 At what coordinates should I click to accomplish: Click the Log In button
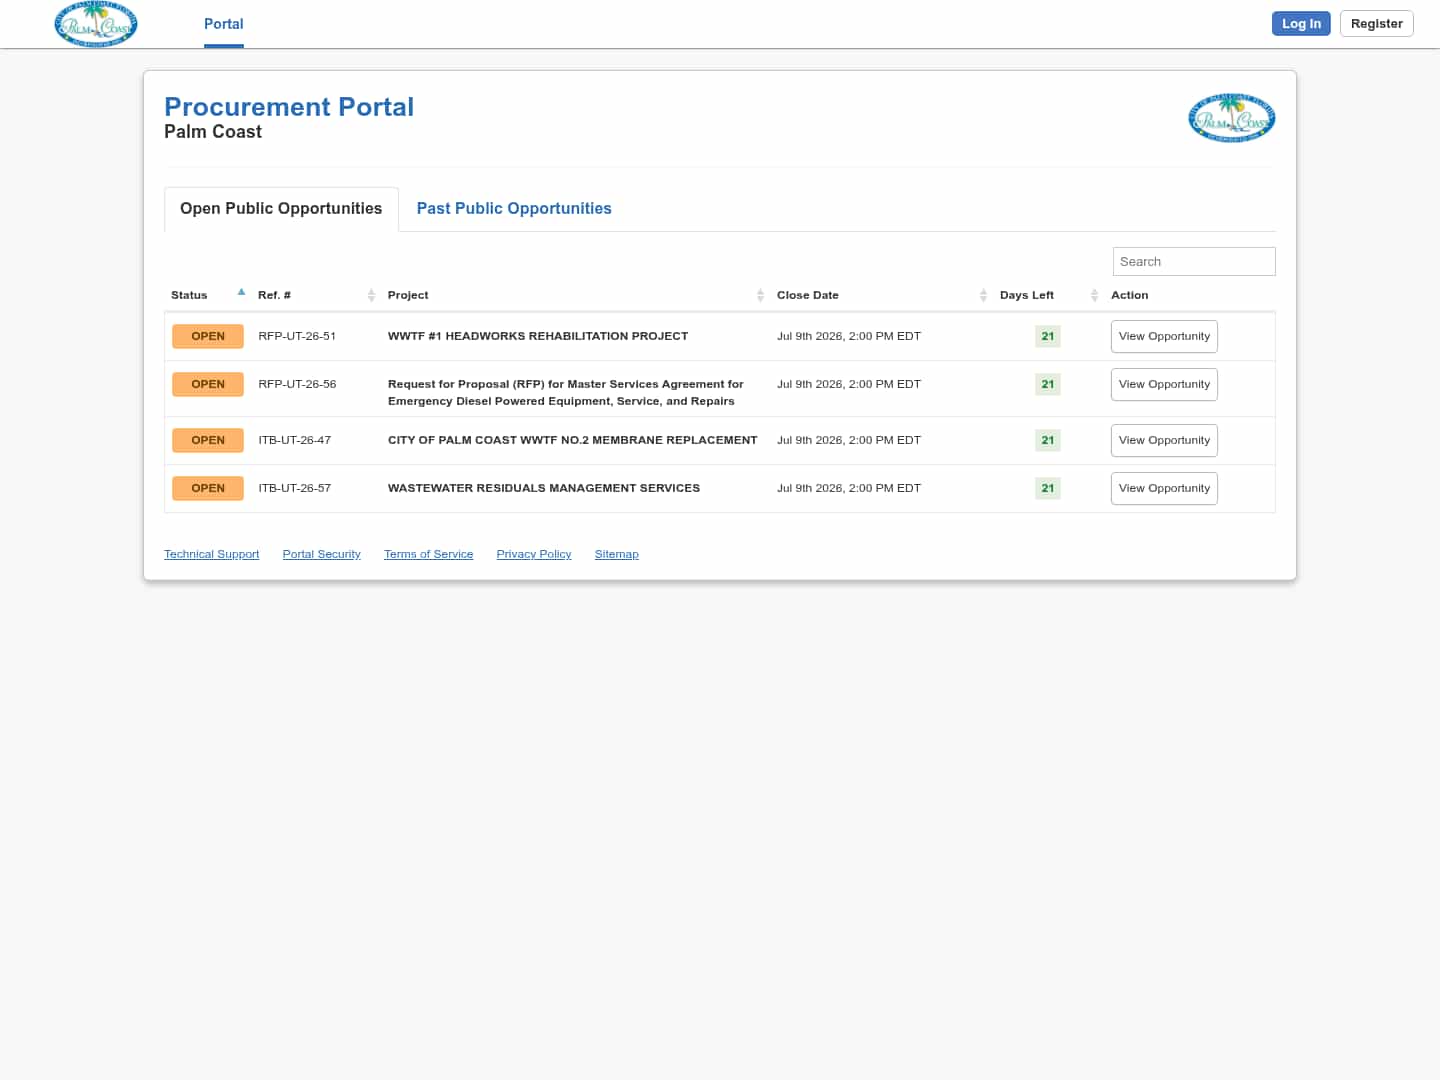(x=1301, y=23)
